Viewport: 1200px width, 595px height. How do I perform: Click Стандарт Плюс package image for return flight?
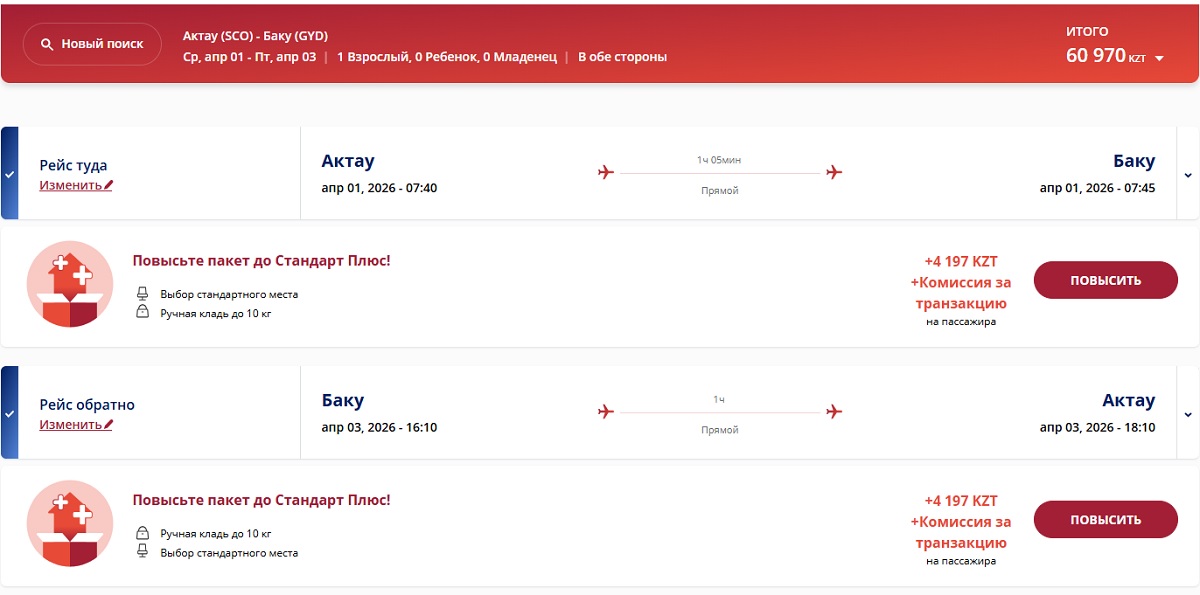[x=70, y=524]
